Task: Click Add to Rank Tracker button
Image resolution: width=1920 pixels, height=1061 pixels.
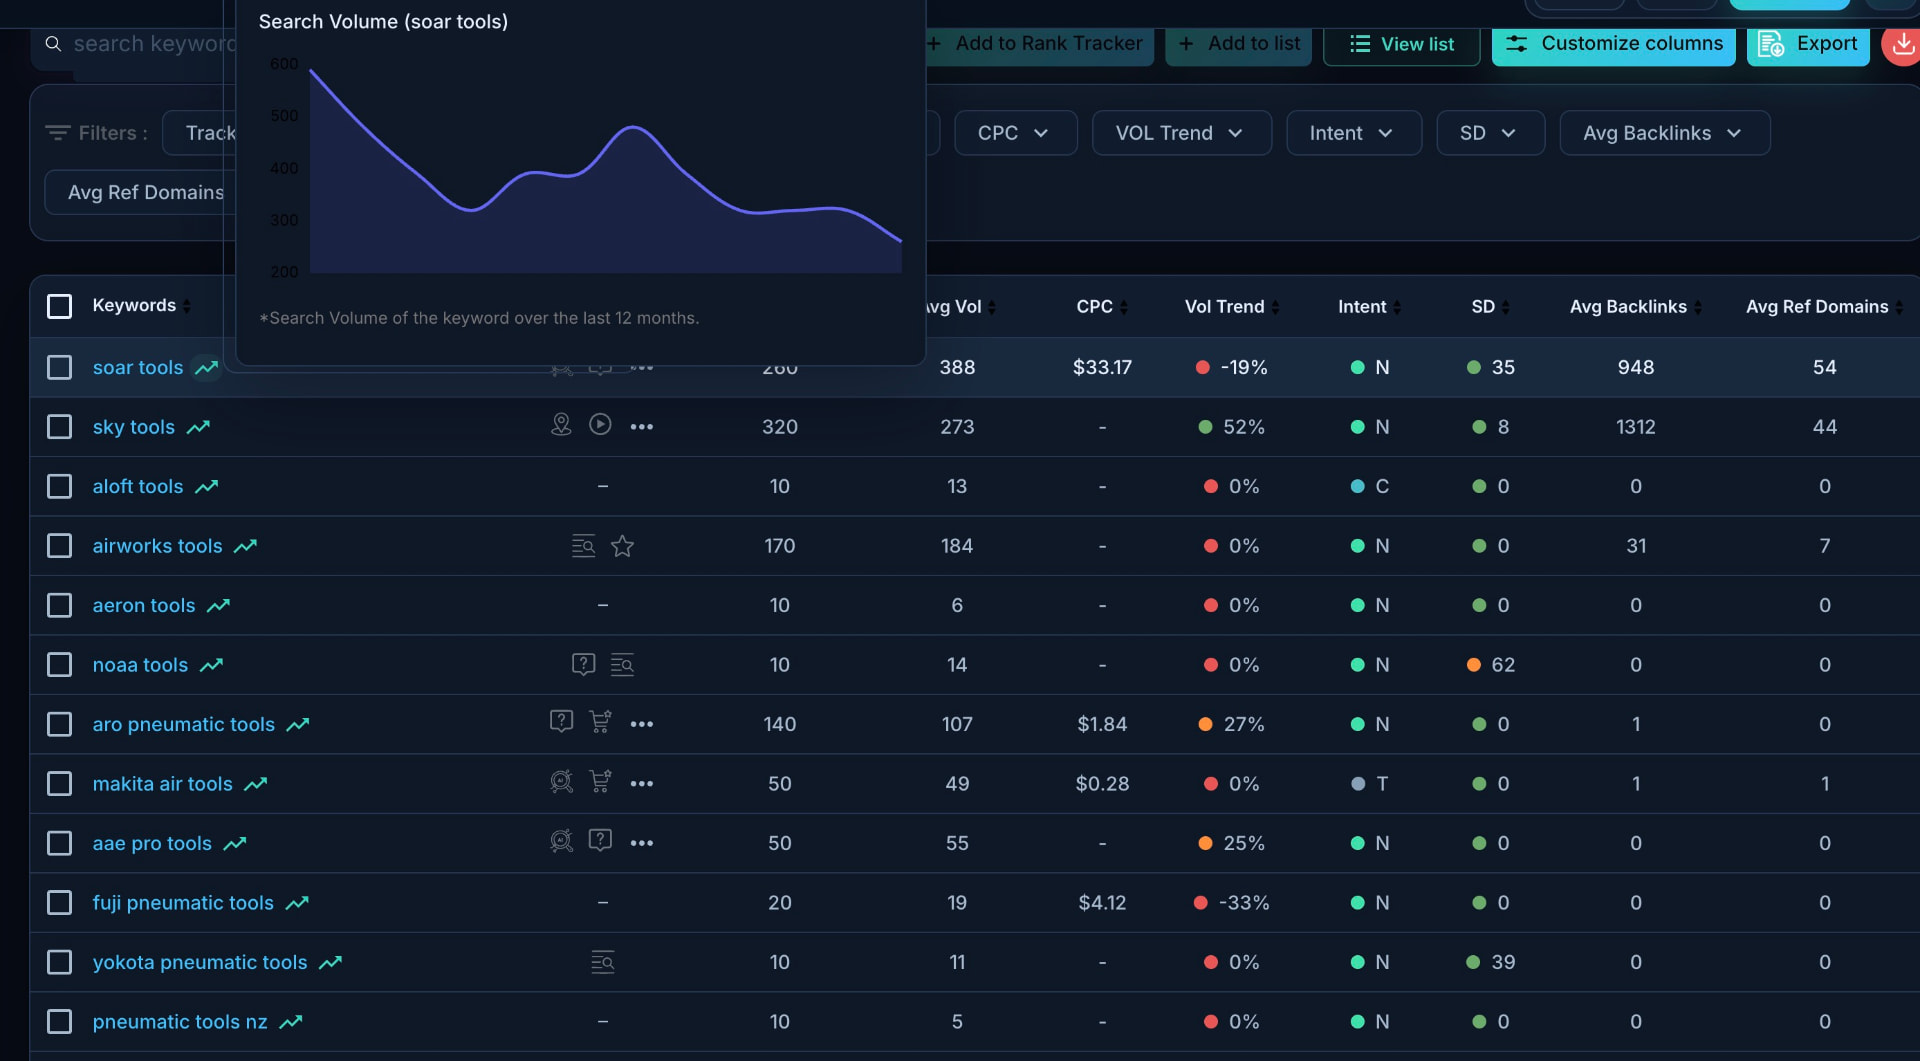Action: pyautogui.click(x=1039, y=44)
